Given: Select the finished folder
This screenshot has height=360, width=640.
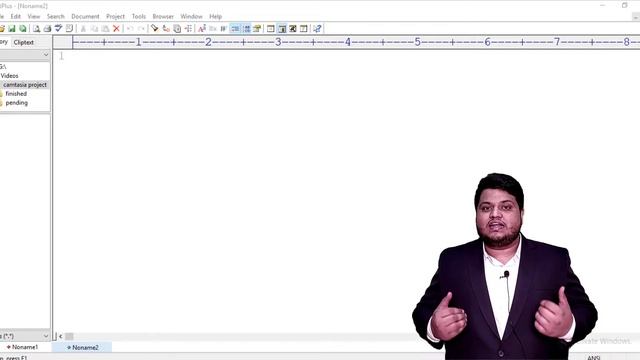Looking at the screenshot, I should pyautogui.click(x=16, y=94).
